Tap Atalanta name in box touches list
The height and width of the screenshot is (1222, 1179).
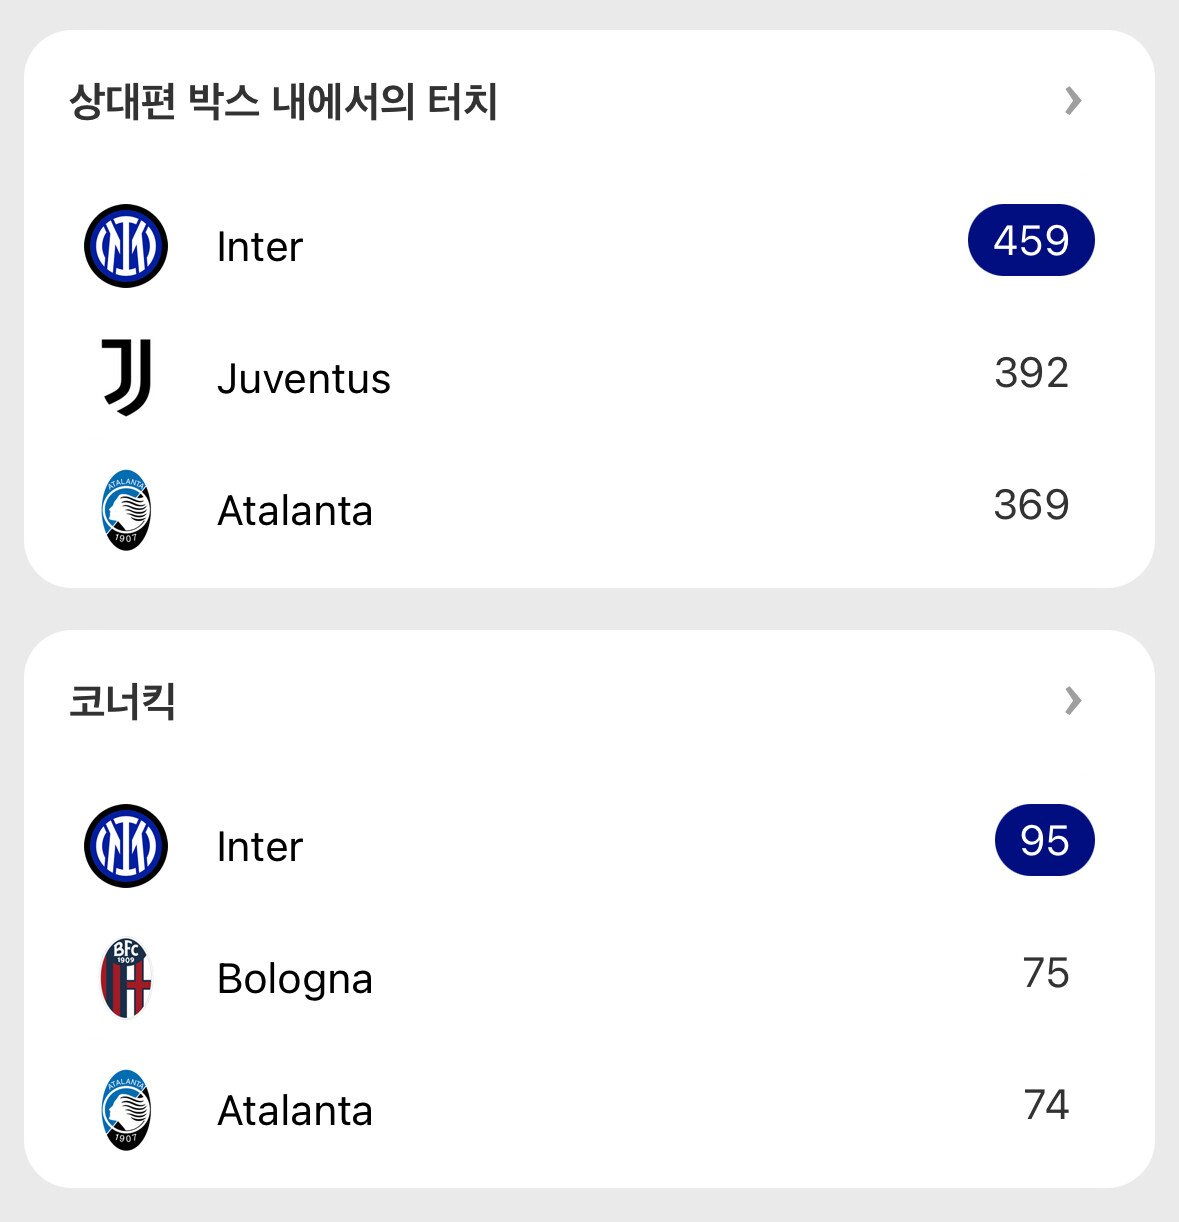point(295,511)
